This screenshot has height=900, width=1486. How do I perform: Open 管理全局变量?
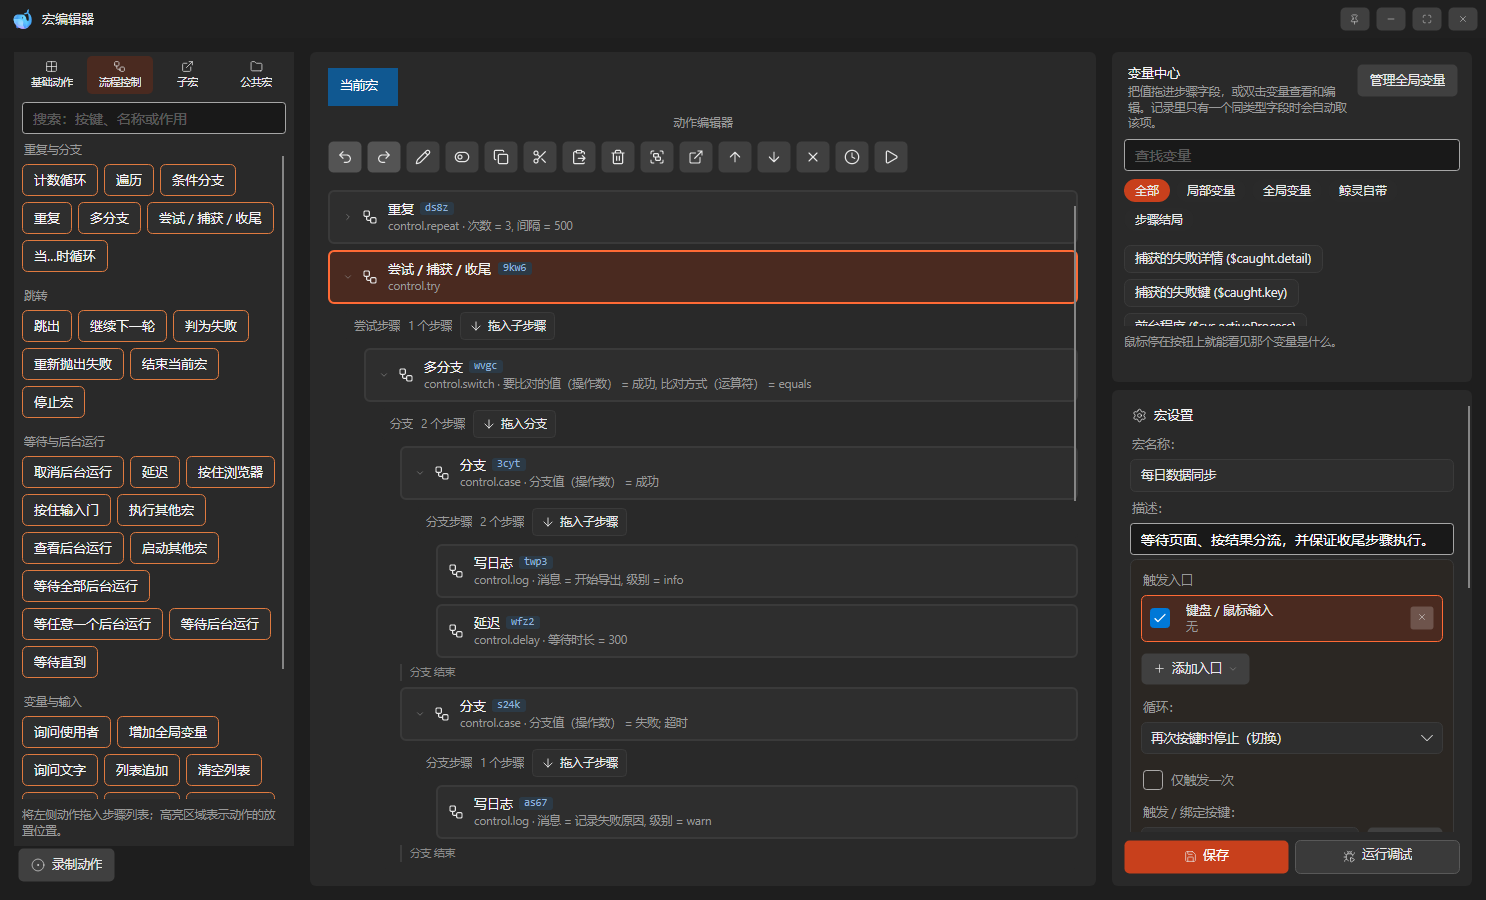pyautogui.click(x=1407, y=80)
